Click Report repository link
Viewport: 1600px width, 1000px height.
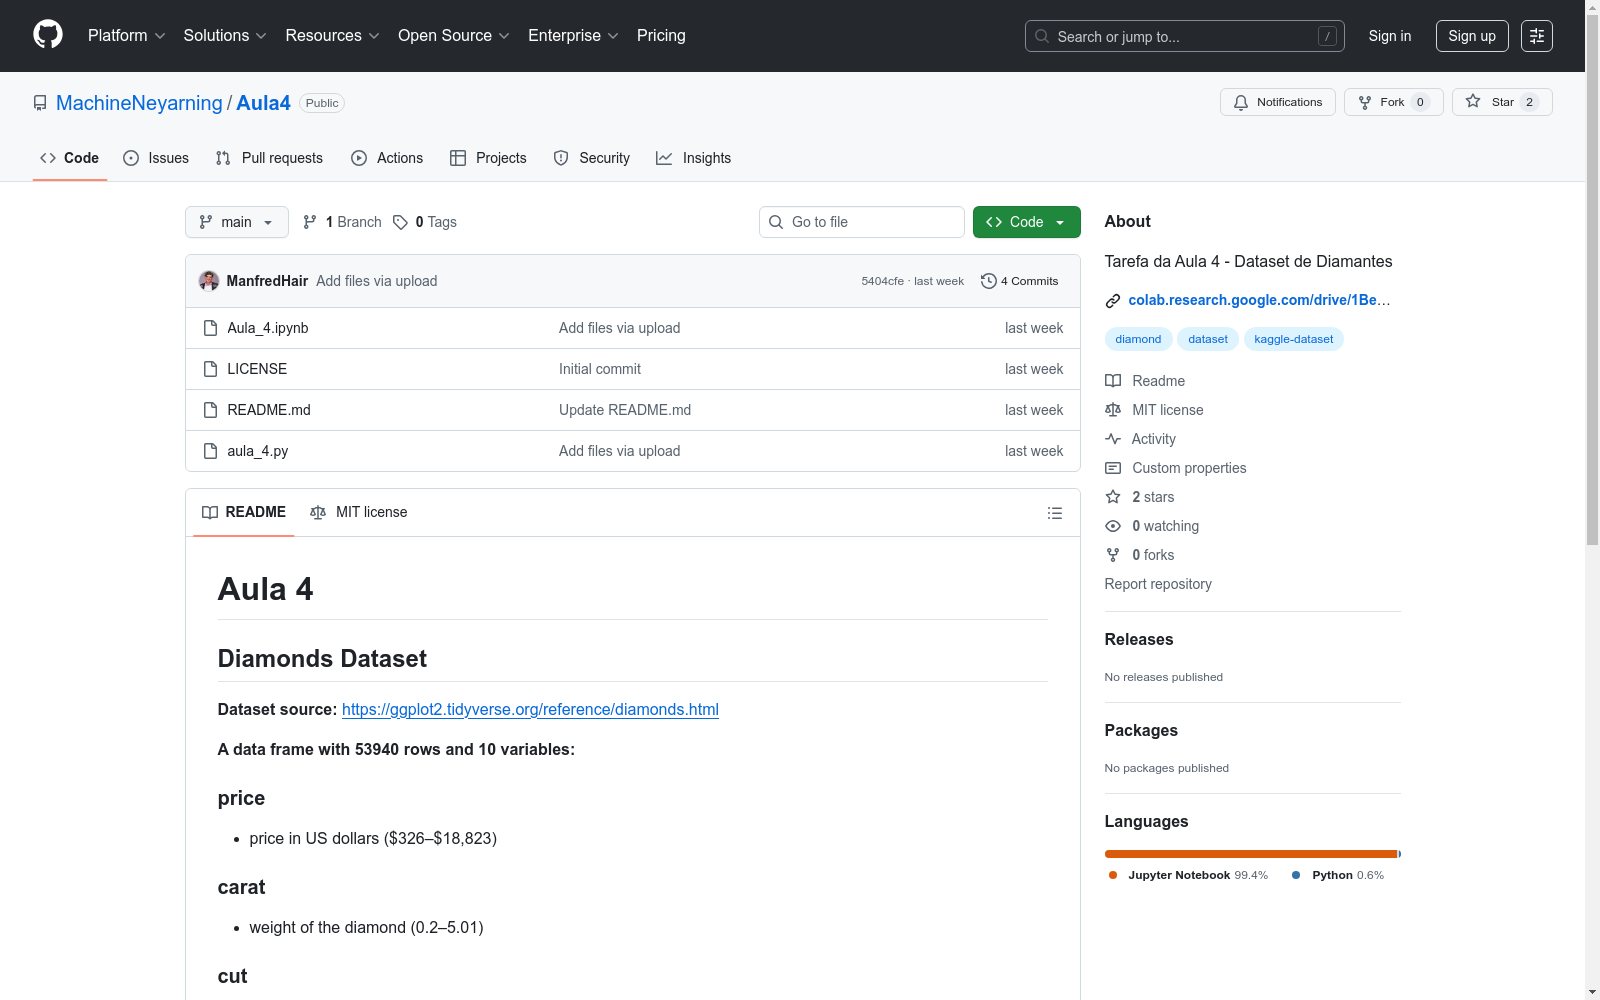point(1158,584)
